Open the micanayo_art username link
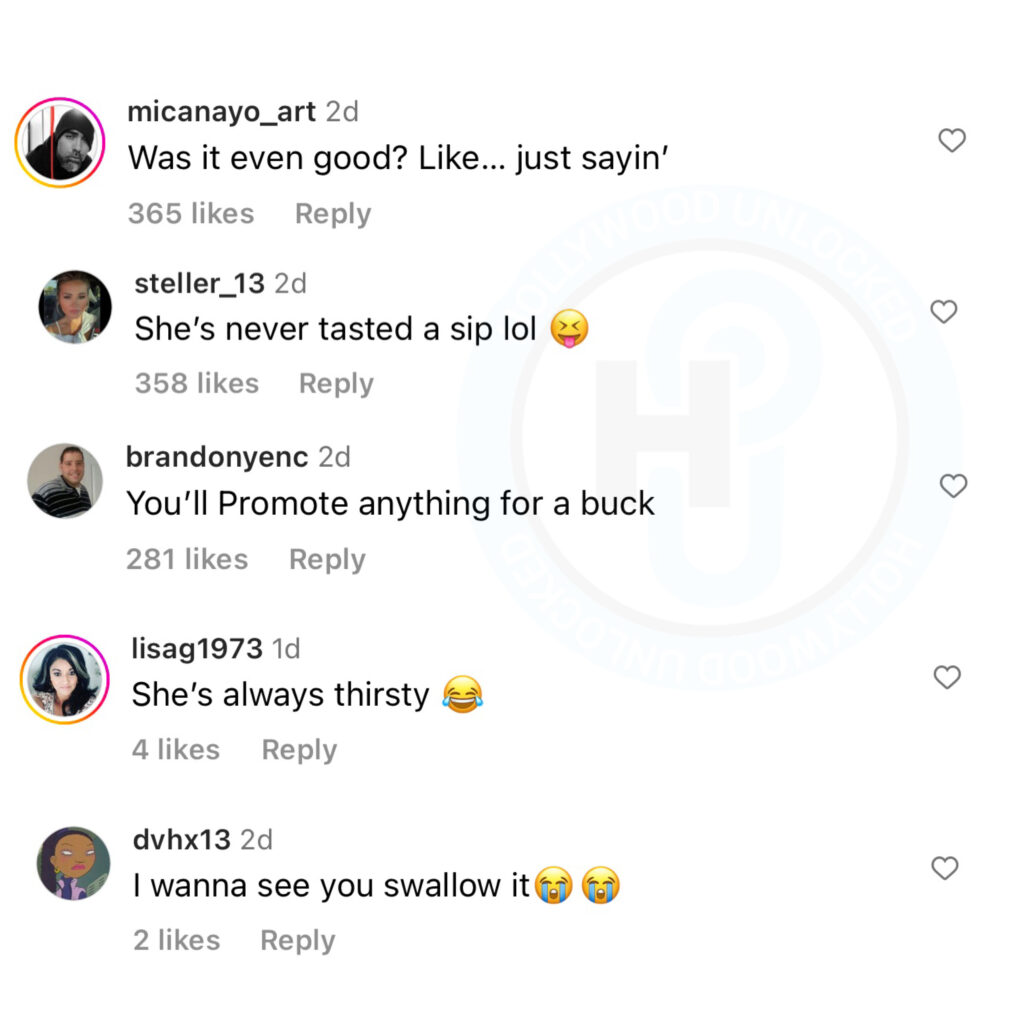This screenshot has width=1024, height=1024. click(x=221, y=112)
